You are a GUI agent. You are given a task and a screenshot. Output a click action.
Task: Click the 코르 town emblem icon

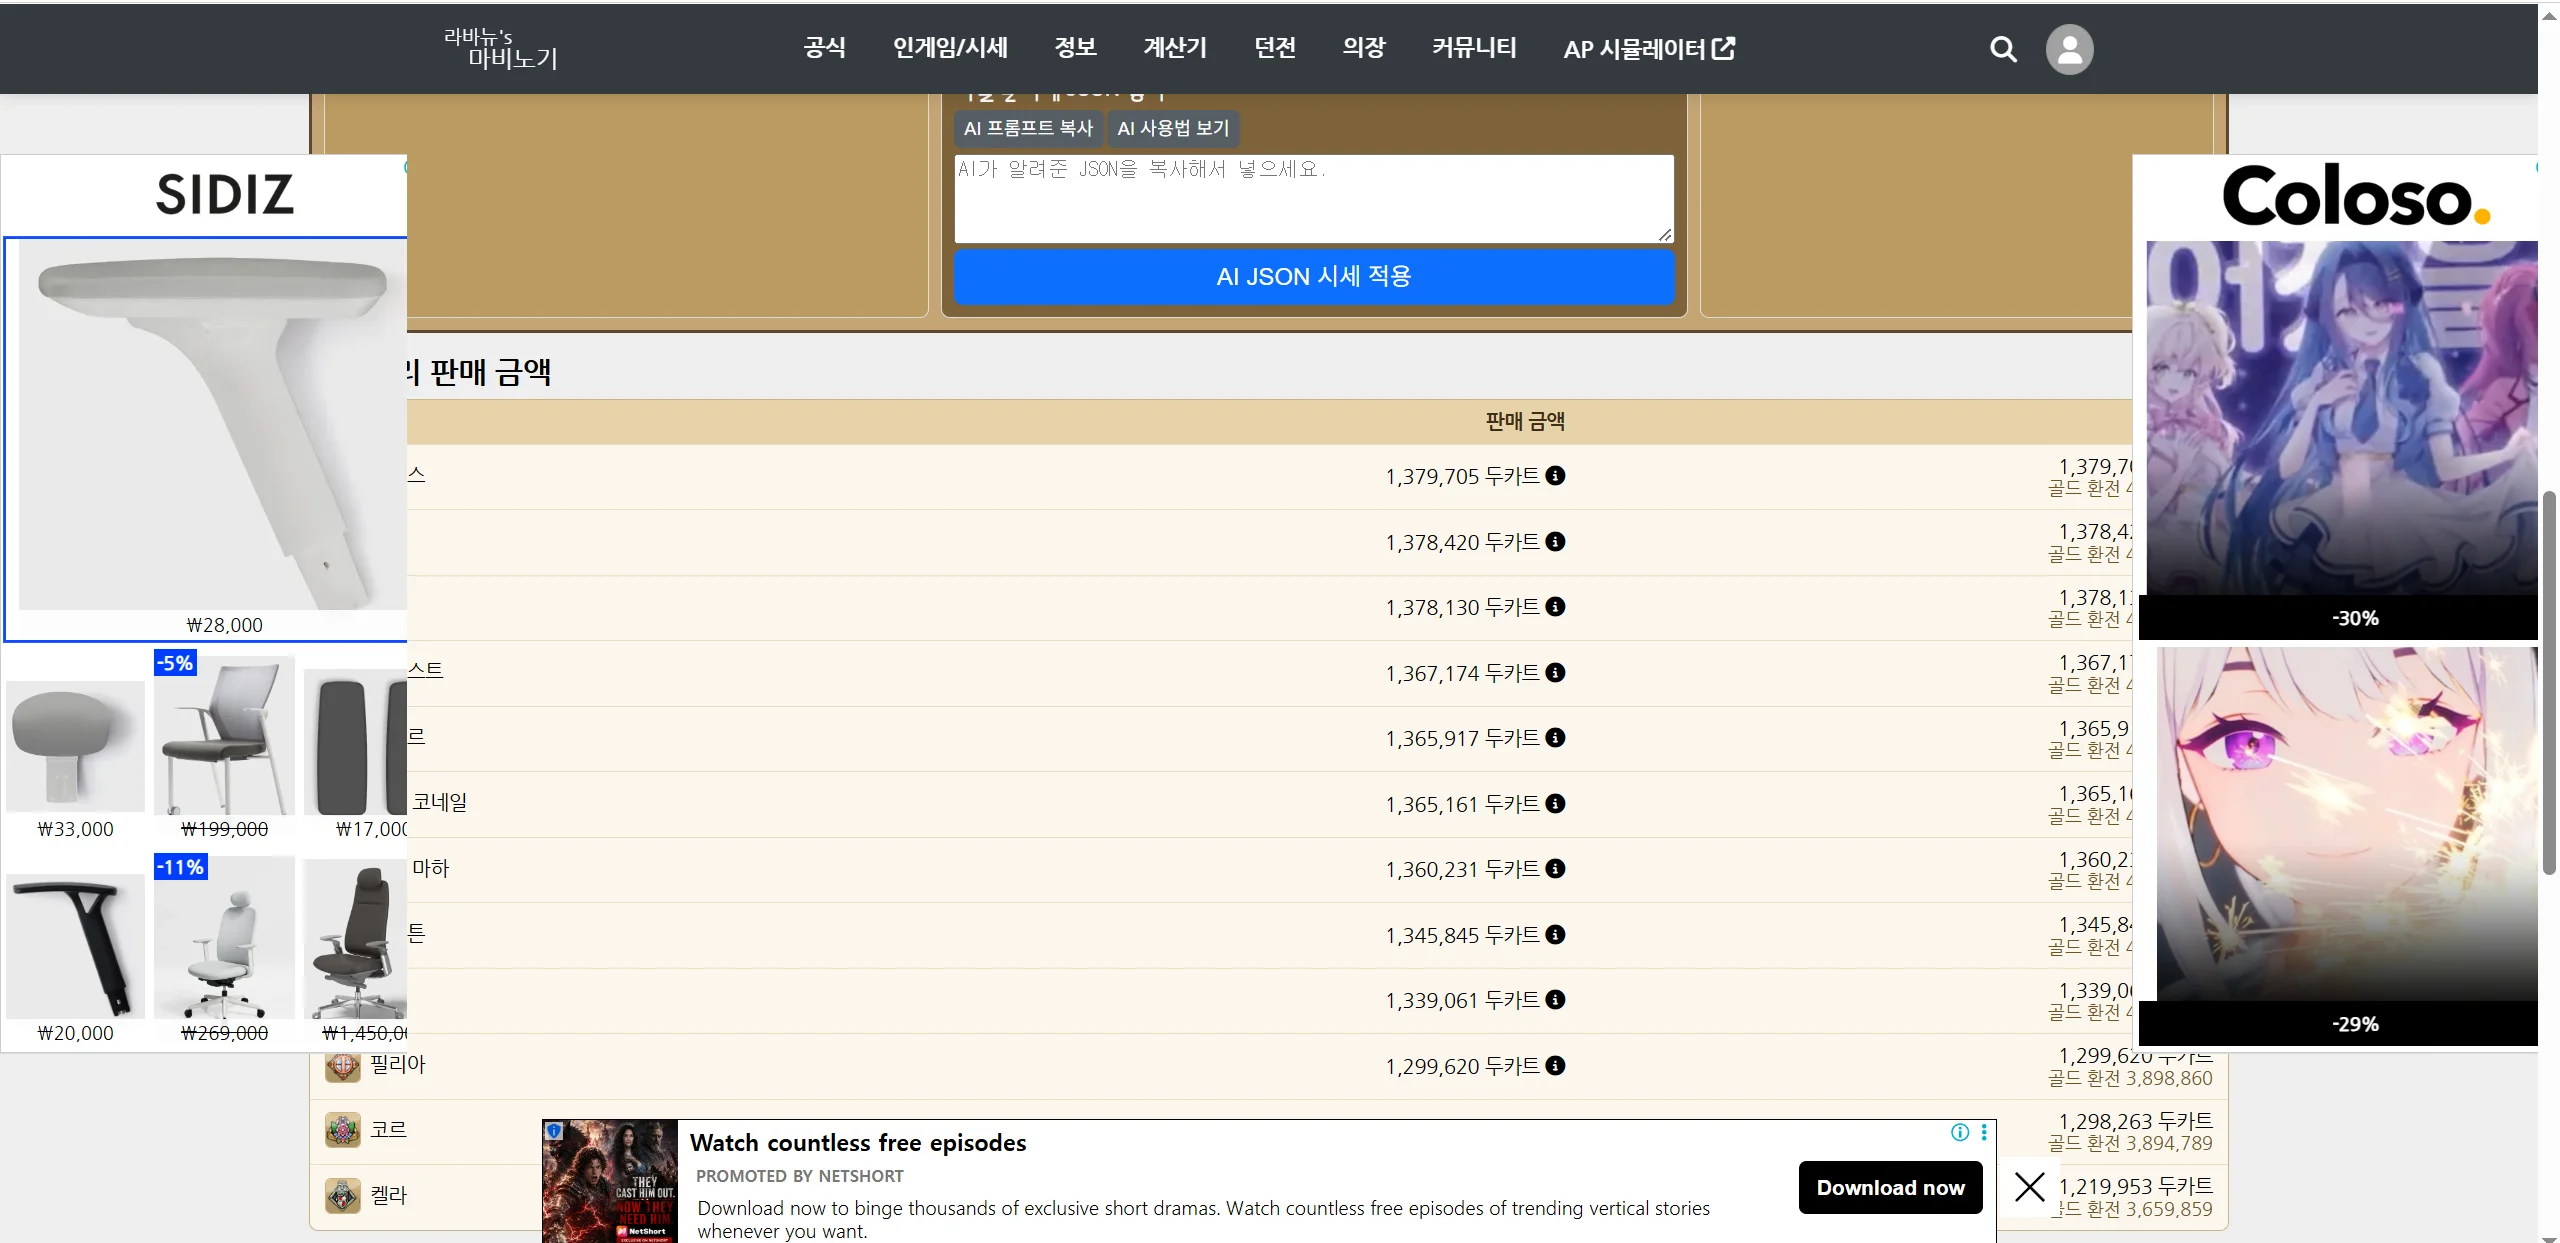coord(343,1130)
